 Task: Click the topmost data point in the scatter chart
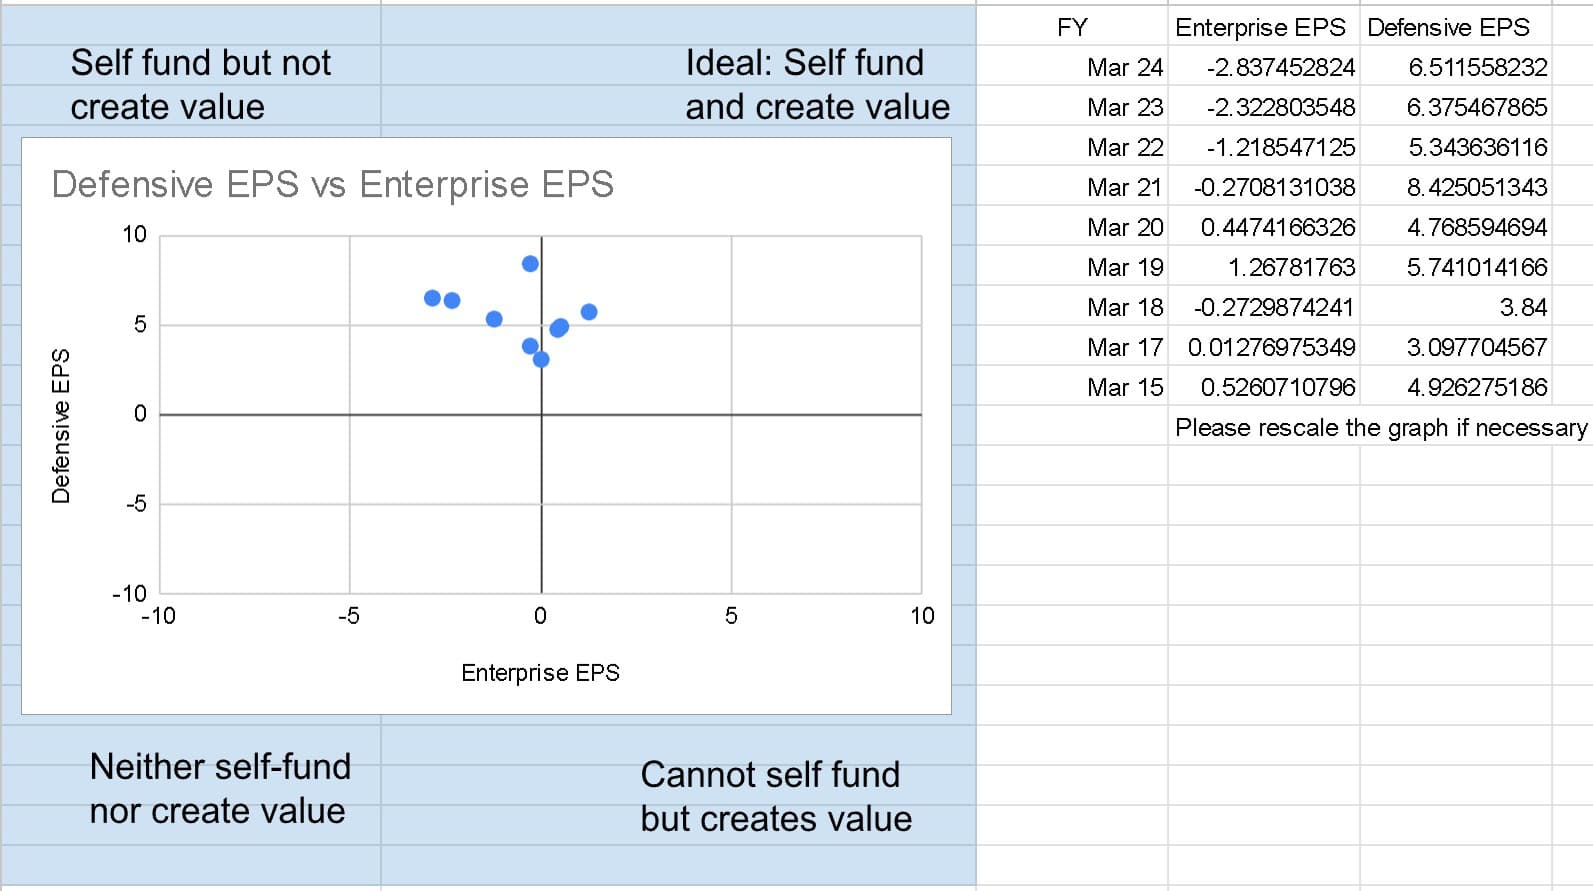pyautogui.click(x=530, y=264)
